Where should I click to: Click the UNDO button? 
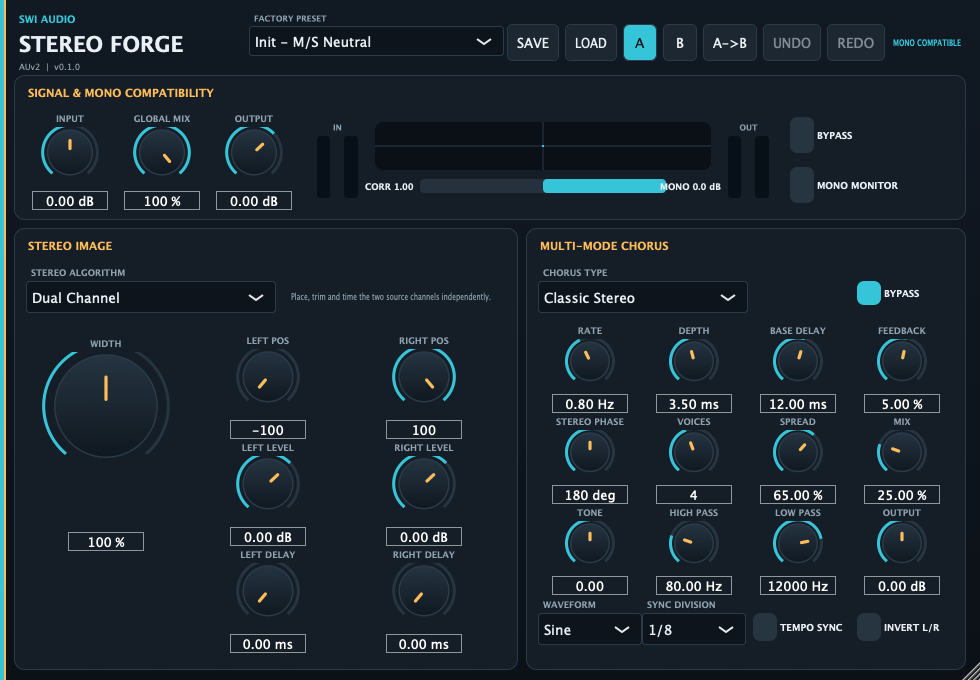pos(792,42)
